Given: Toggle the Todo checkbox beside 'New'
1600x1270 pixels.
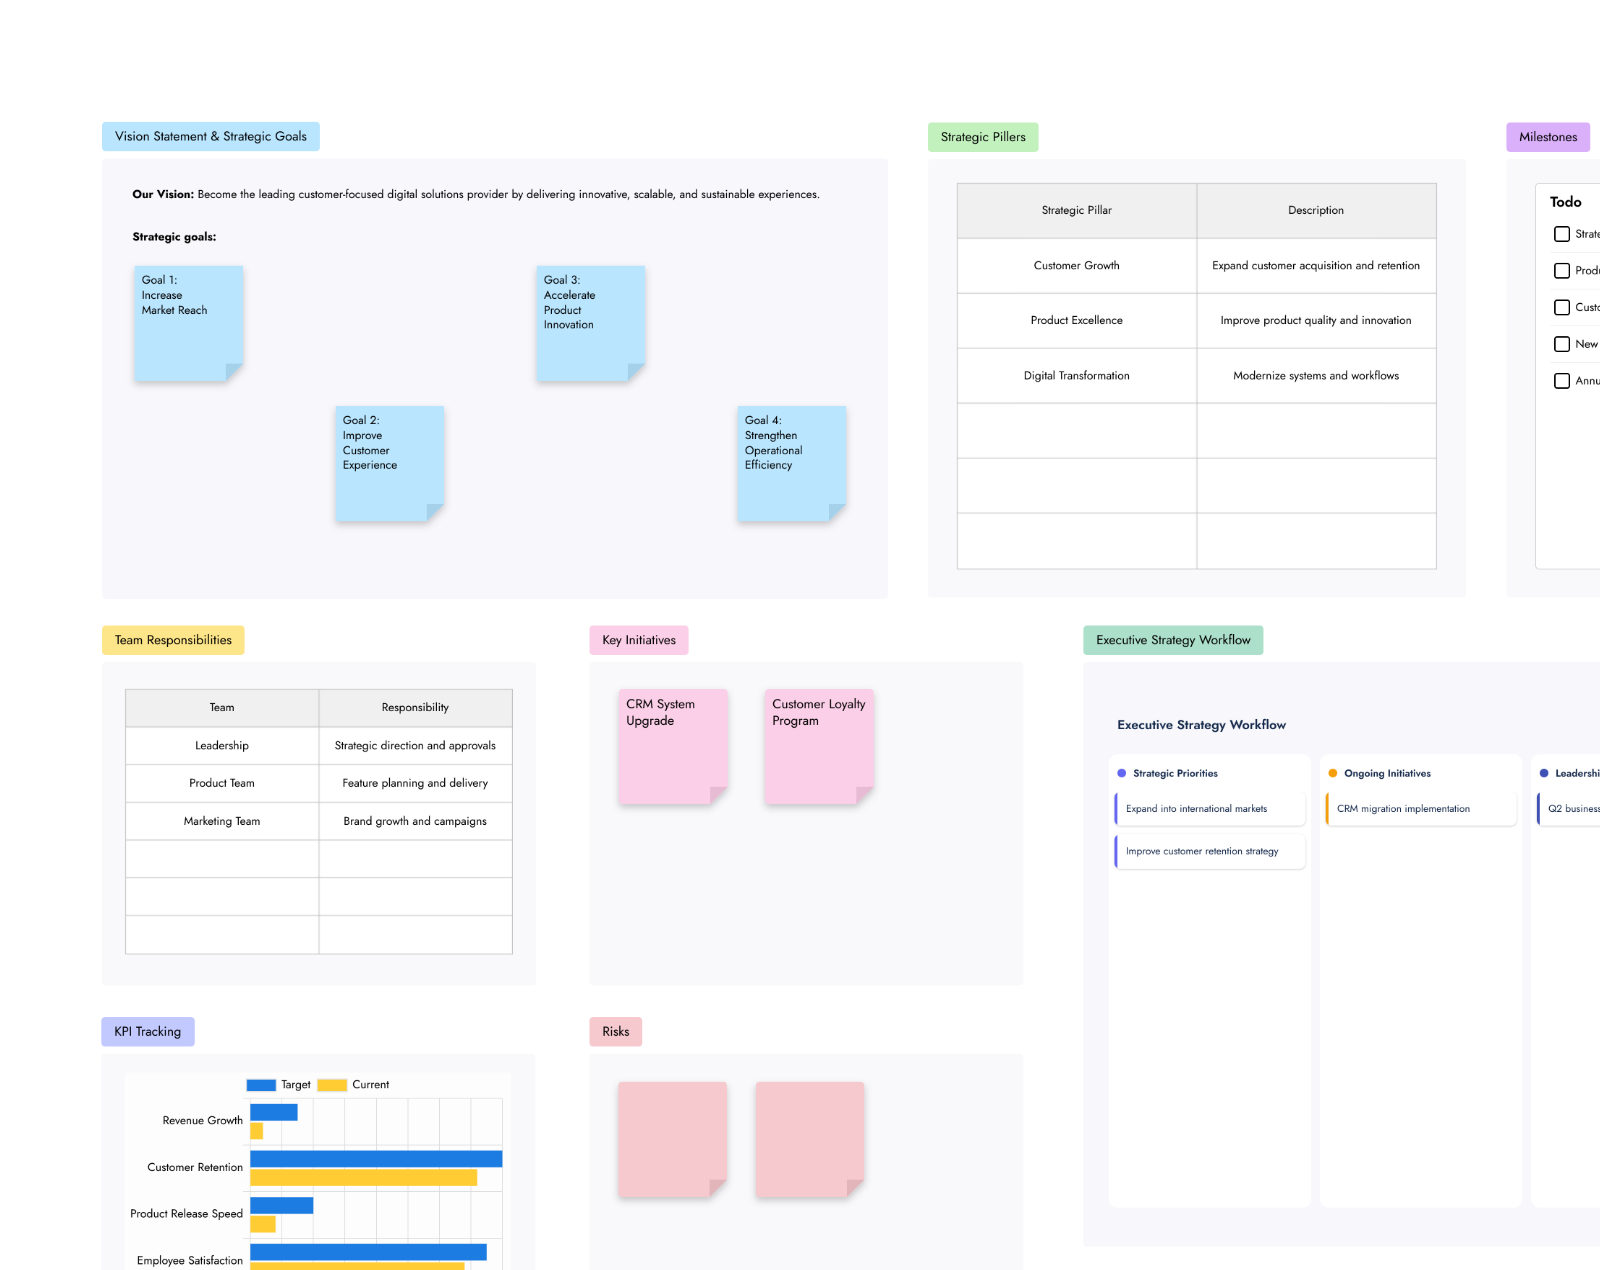Looking at the screenshot, I should [1561, 344].
